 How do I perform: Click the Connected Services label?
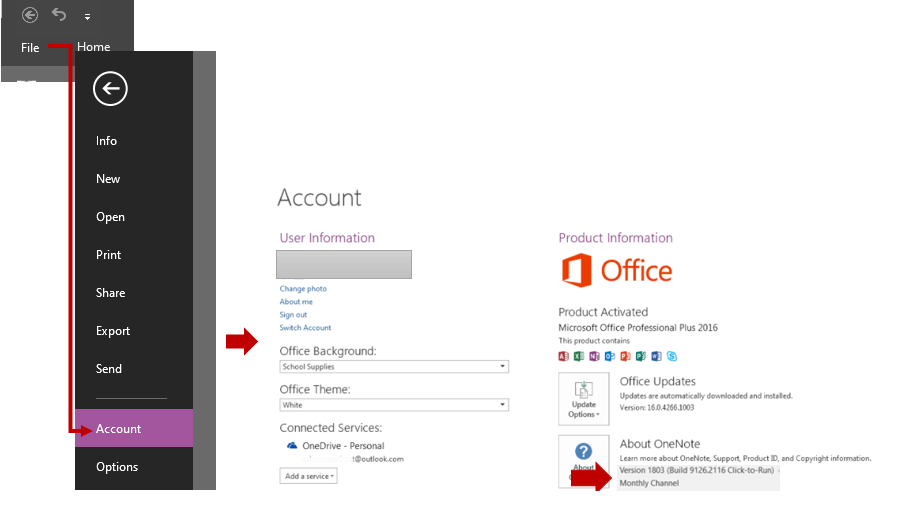(x=331, y=428)
